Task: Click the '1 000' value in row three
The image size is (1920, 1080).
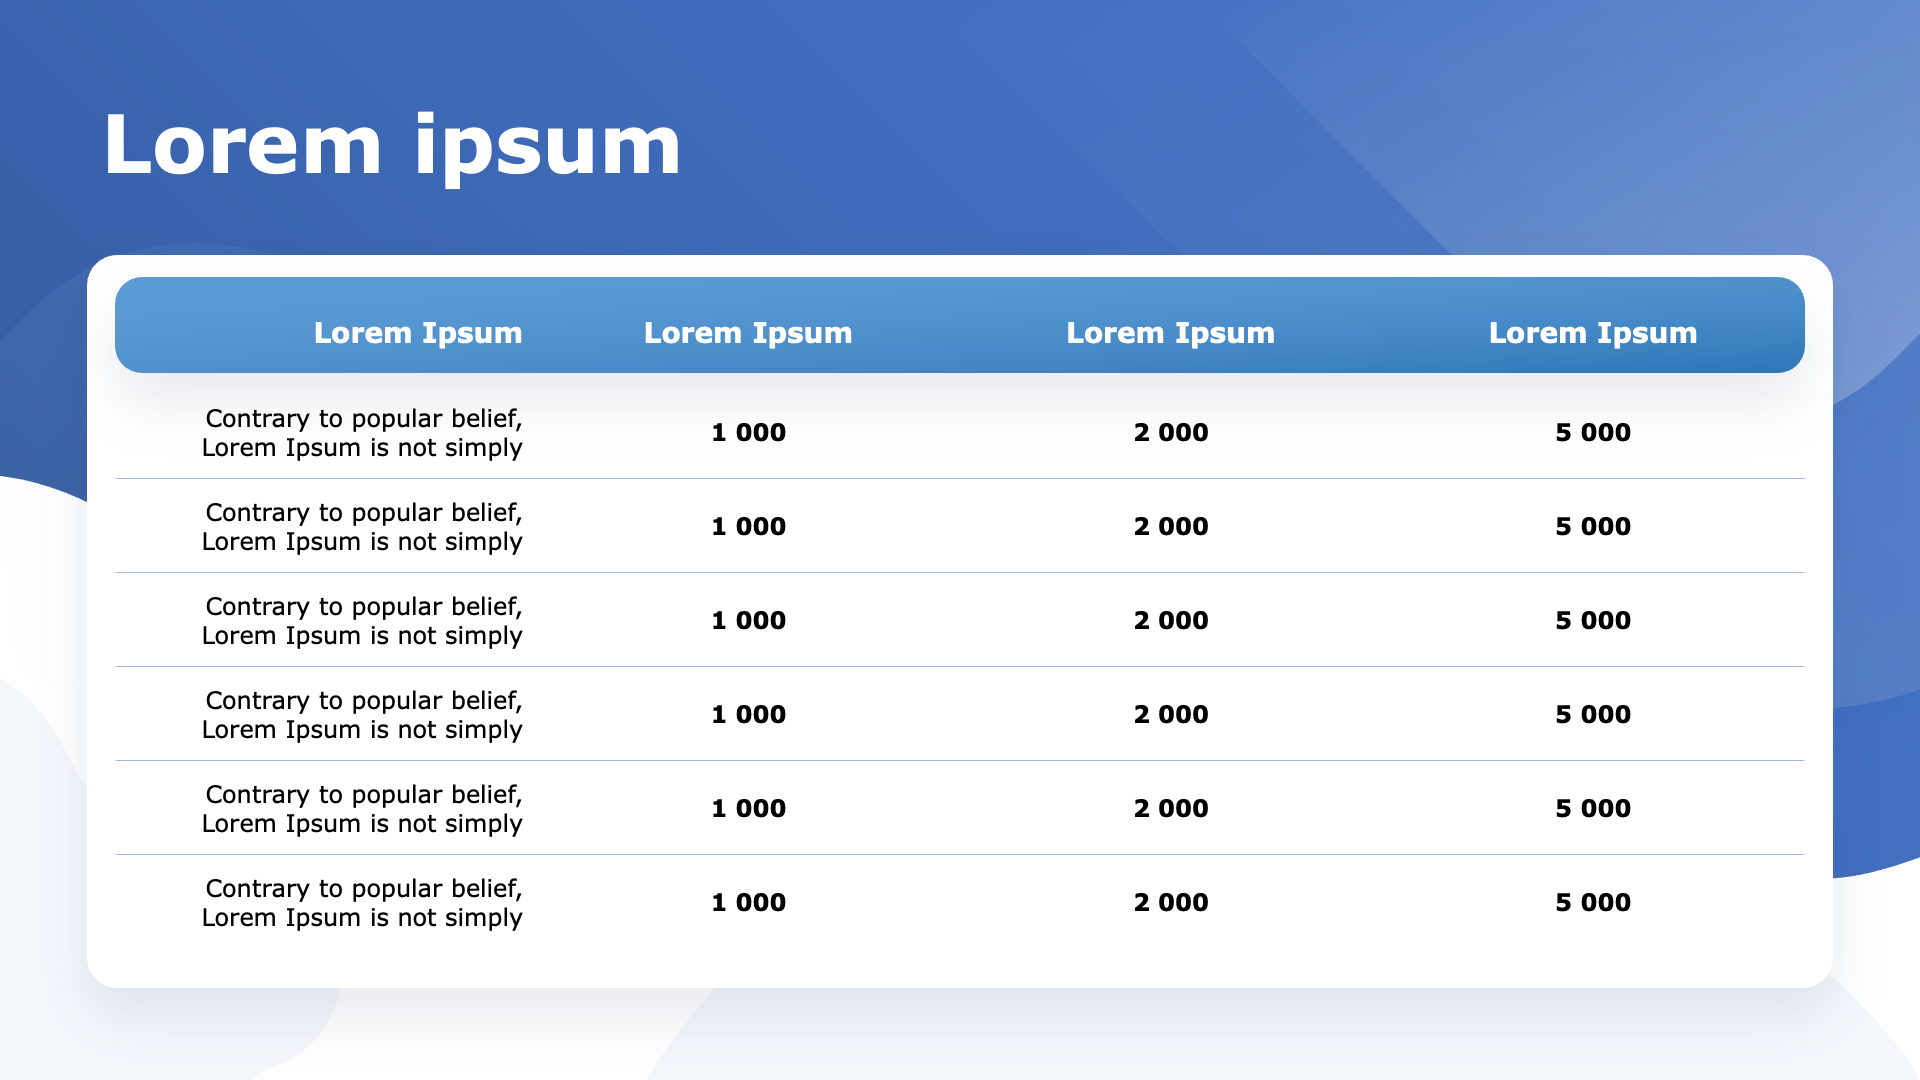Action: [x=748, y=621]
